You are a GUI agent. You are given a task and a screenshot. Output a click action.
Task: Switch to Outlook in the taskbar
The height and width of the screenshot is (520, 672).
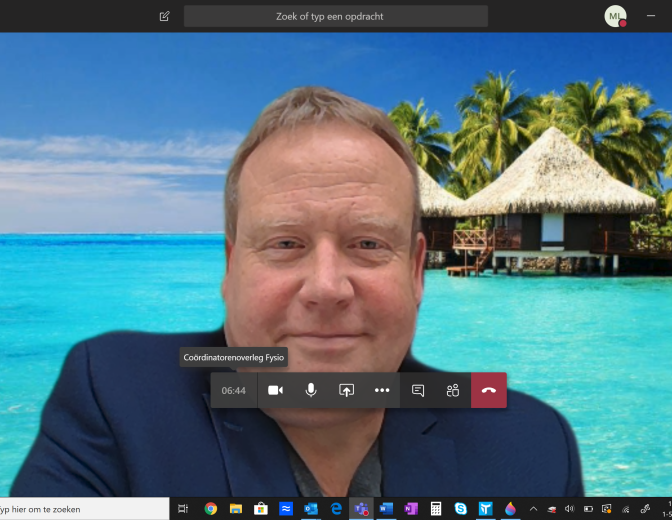pos(311,509)
